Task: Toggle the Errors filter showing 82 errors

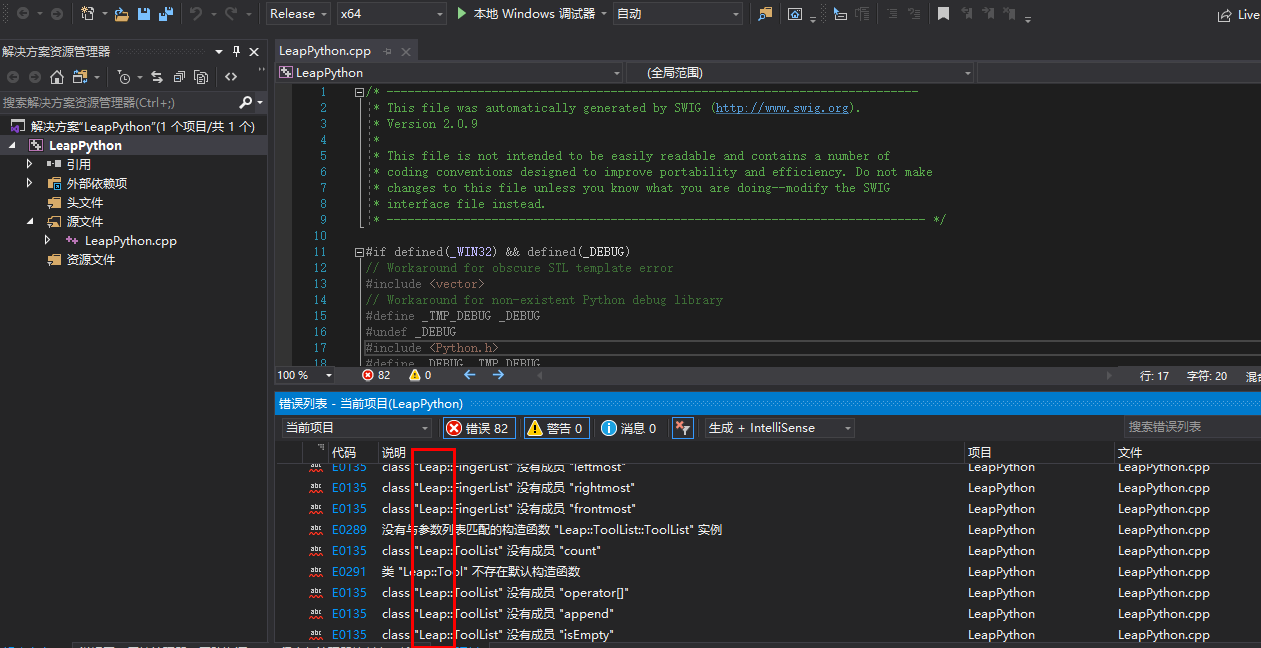Action: click(478, 427)
